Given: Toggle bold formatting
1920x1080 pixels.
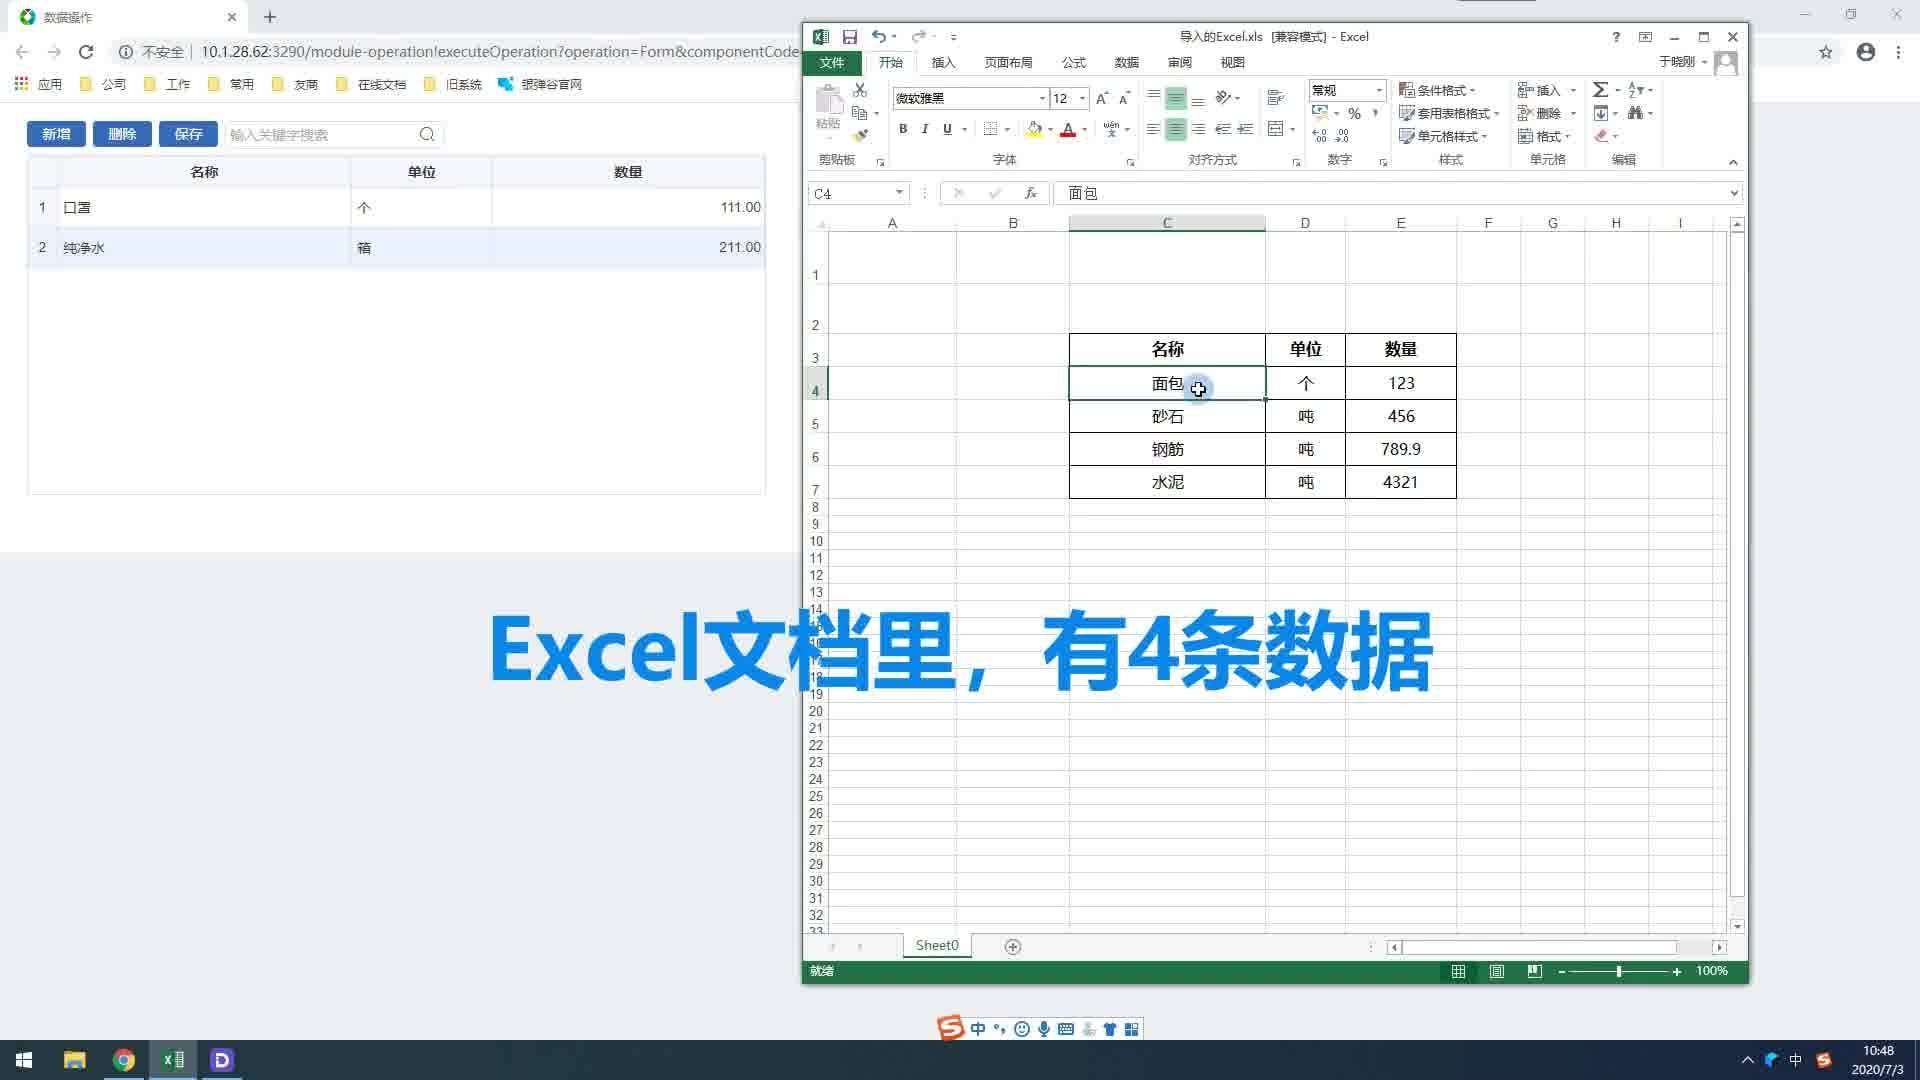Looking at the screenshot, I should click(x=903, y=129).
